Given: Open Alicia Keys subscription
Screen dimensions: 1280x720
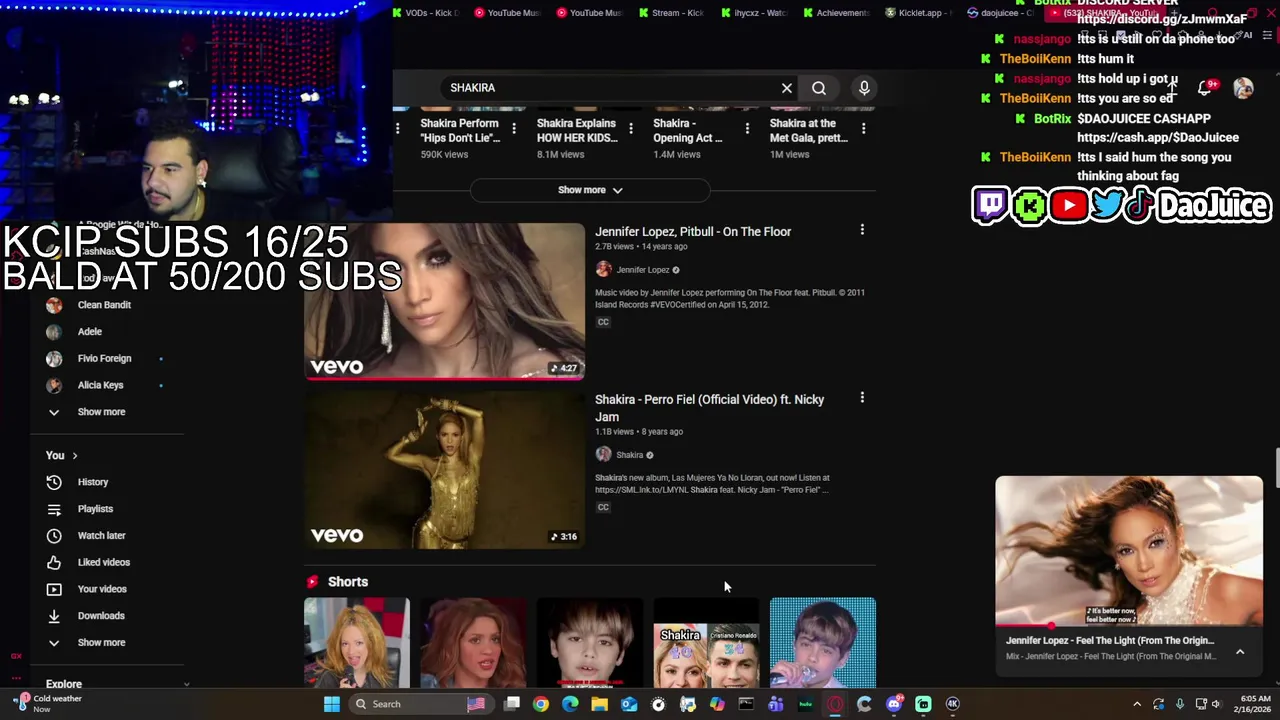Looking at the screenshot, I should pos(100,385).
